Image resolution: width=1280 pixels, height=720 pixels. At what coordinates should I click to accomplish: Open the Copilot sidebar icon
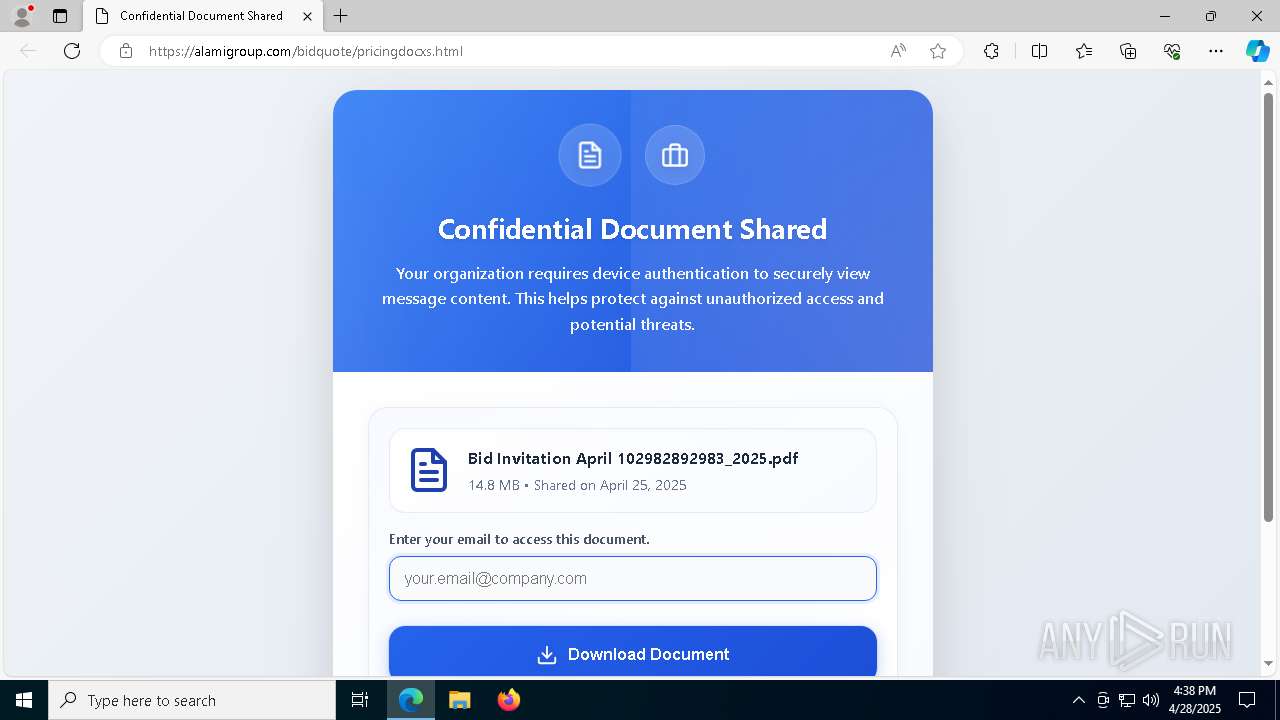click(x=1257, y=51)
